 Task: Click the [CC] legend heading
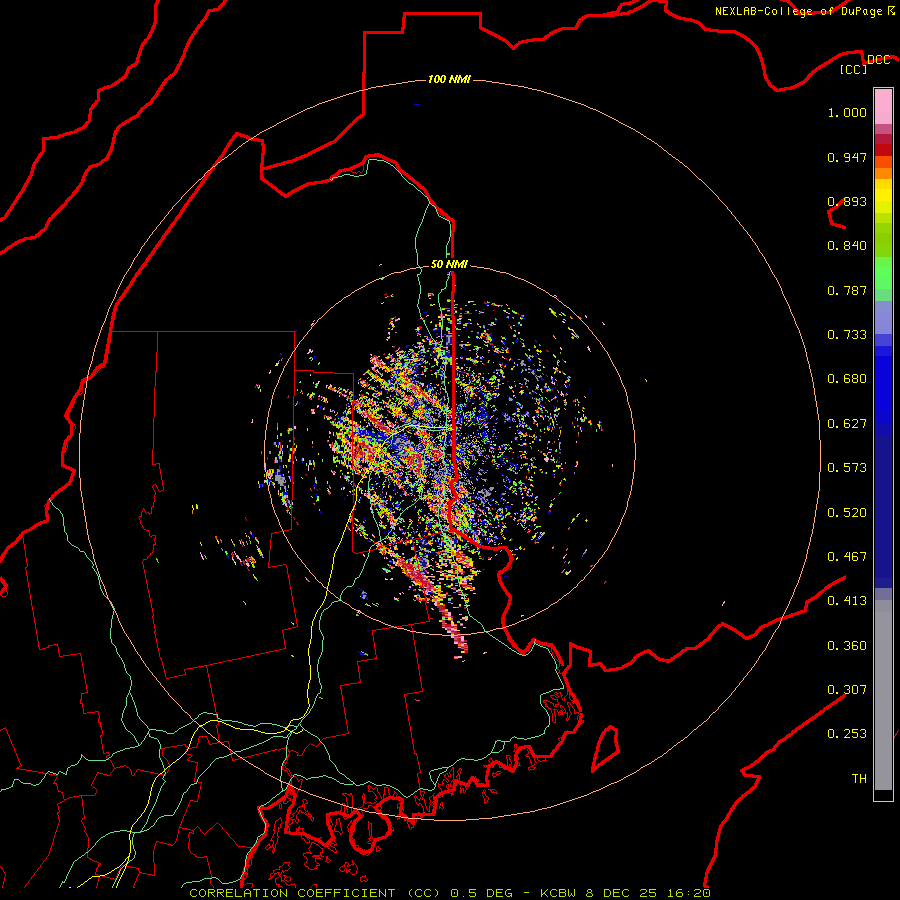click(854, 69)
